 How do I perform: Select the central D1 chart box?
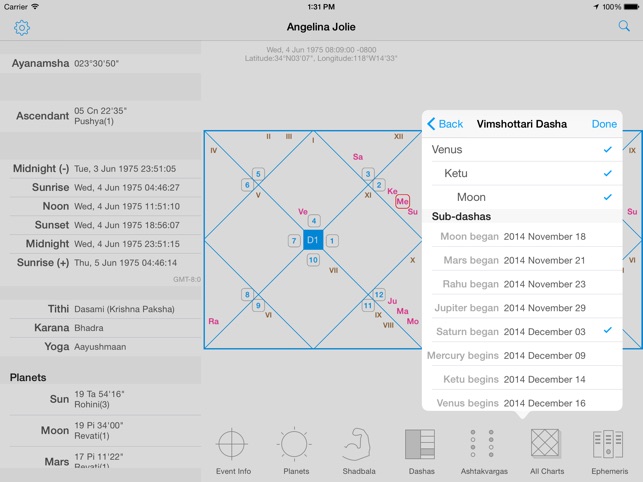pyautogui.click(x=313, y=240)
